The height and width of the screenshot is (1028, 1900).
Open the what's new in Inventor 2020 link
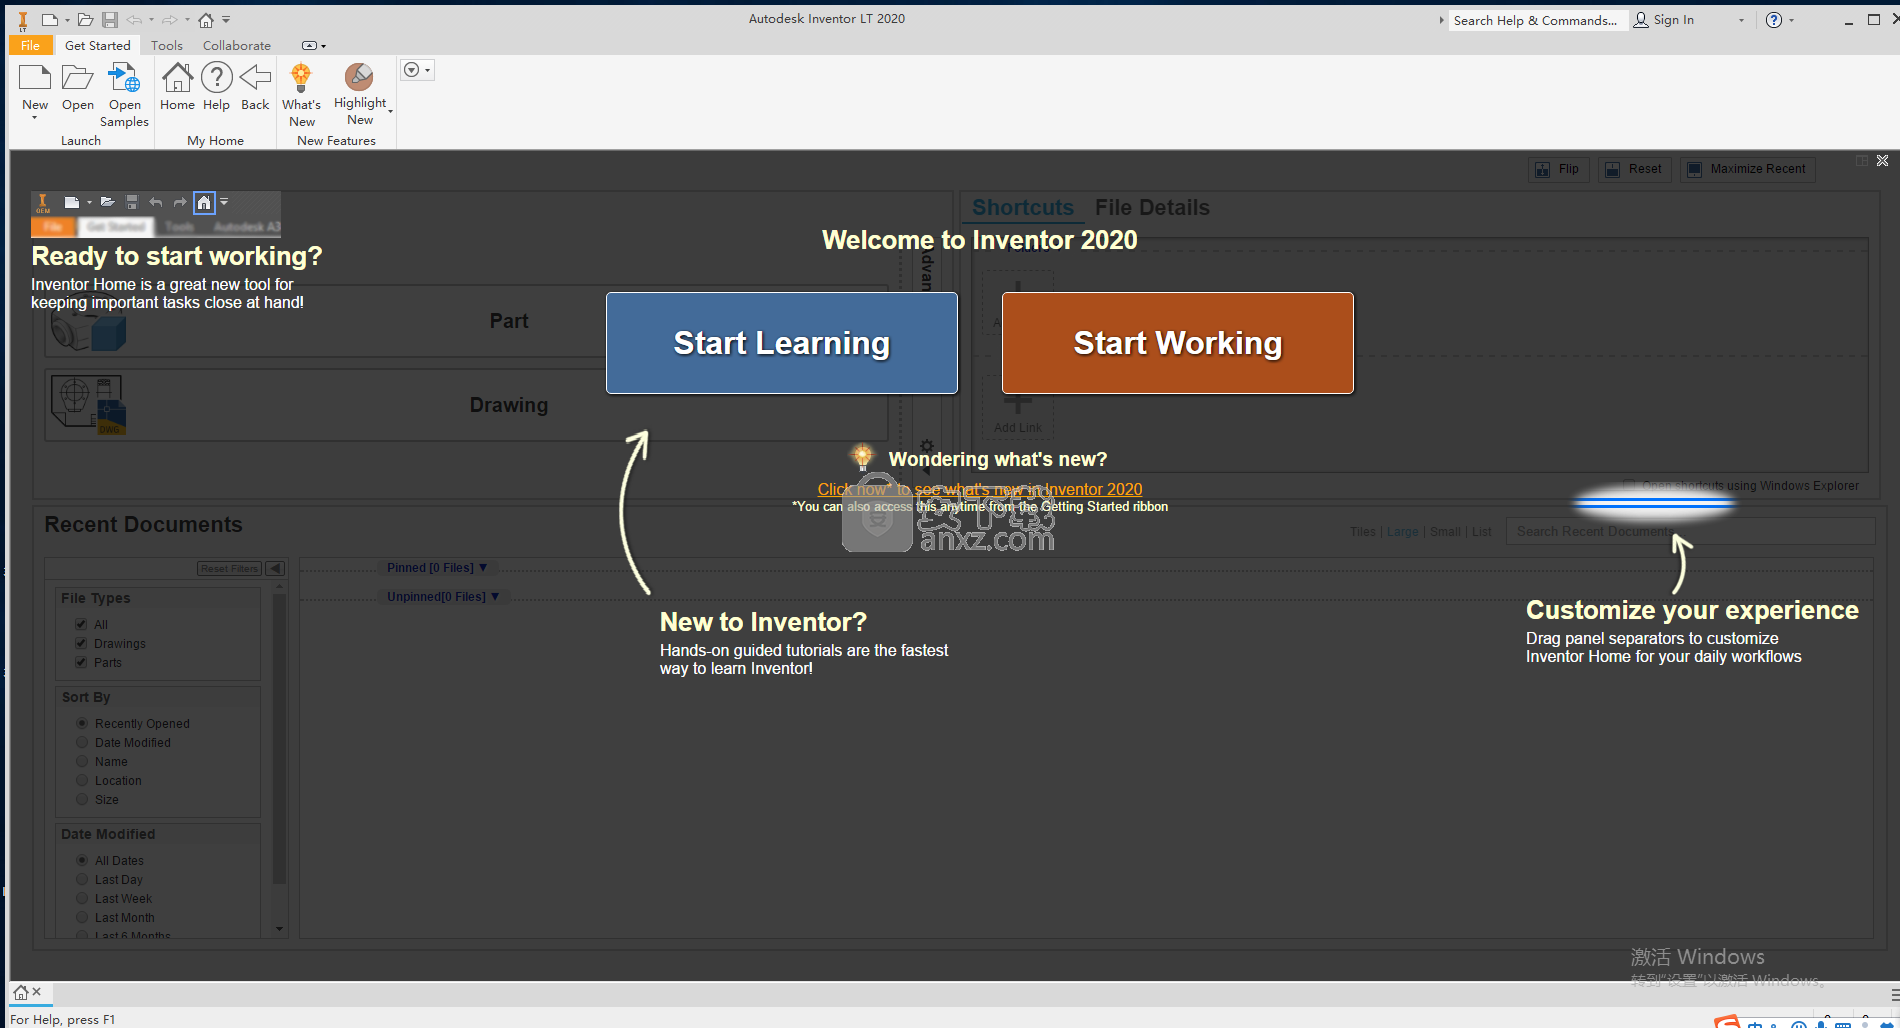980,489
